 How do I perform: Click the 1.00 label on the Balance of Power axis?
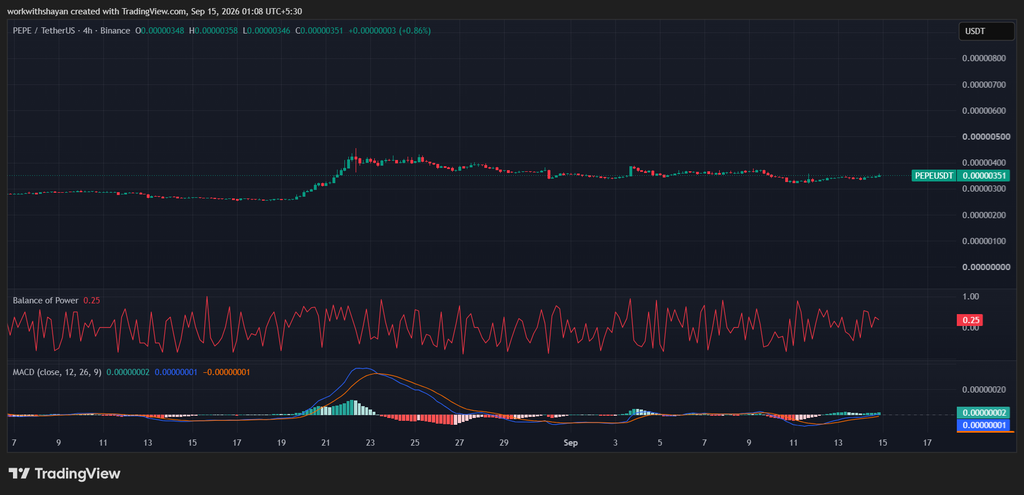point(970,296)
